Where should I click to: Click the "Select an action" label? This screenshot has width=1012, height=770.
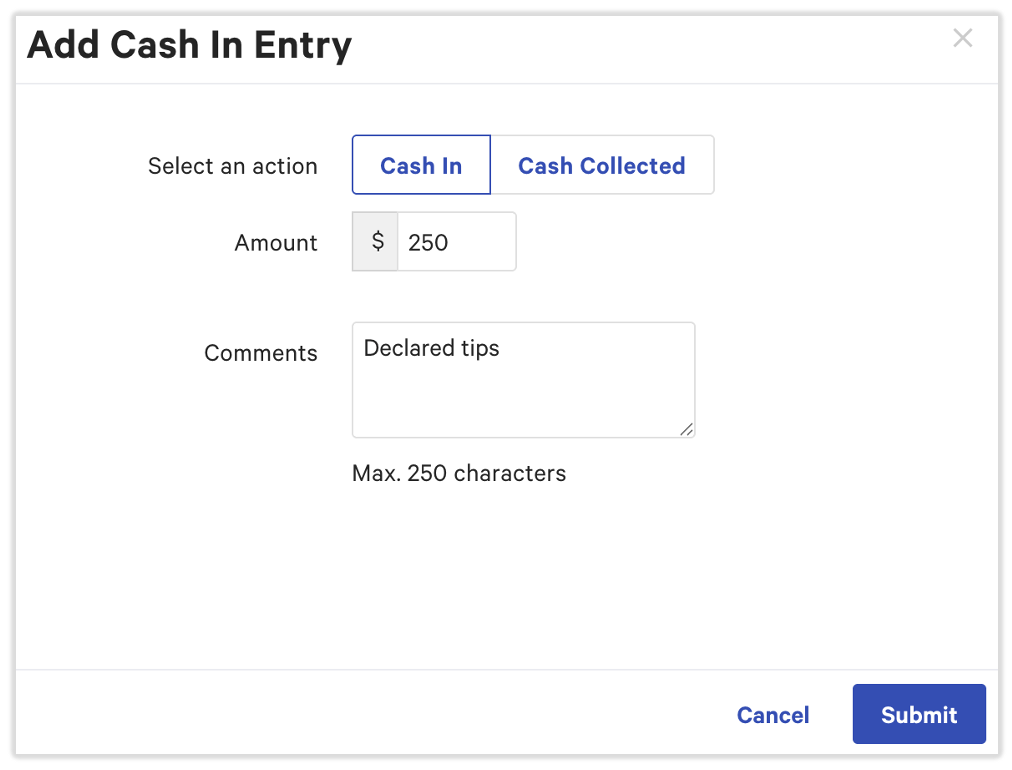click(232, 166)
